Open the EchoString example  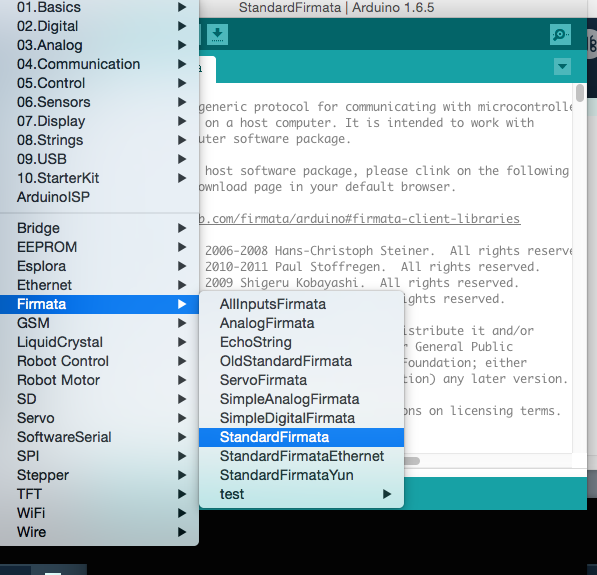coord(301,342)
